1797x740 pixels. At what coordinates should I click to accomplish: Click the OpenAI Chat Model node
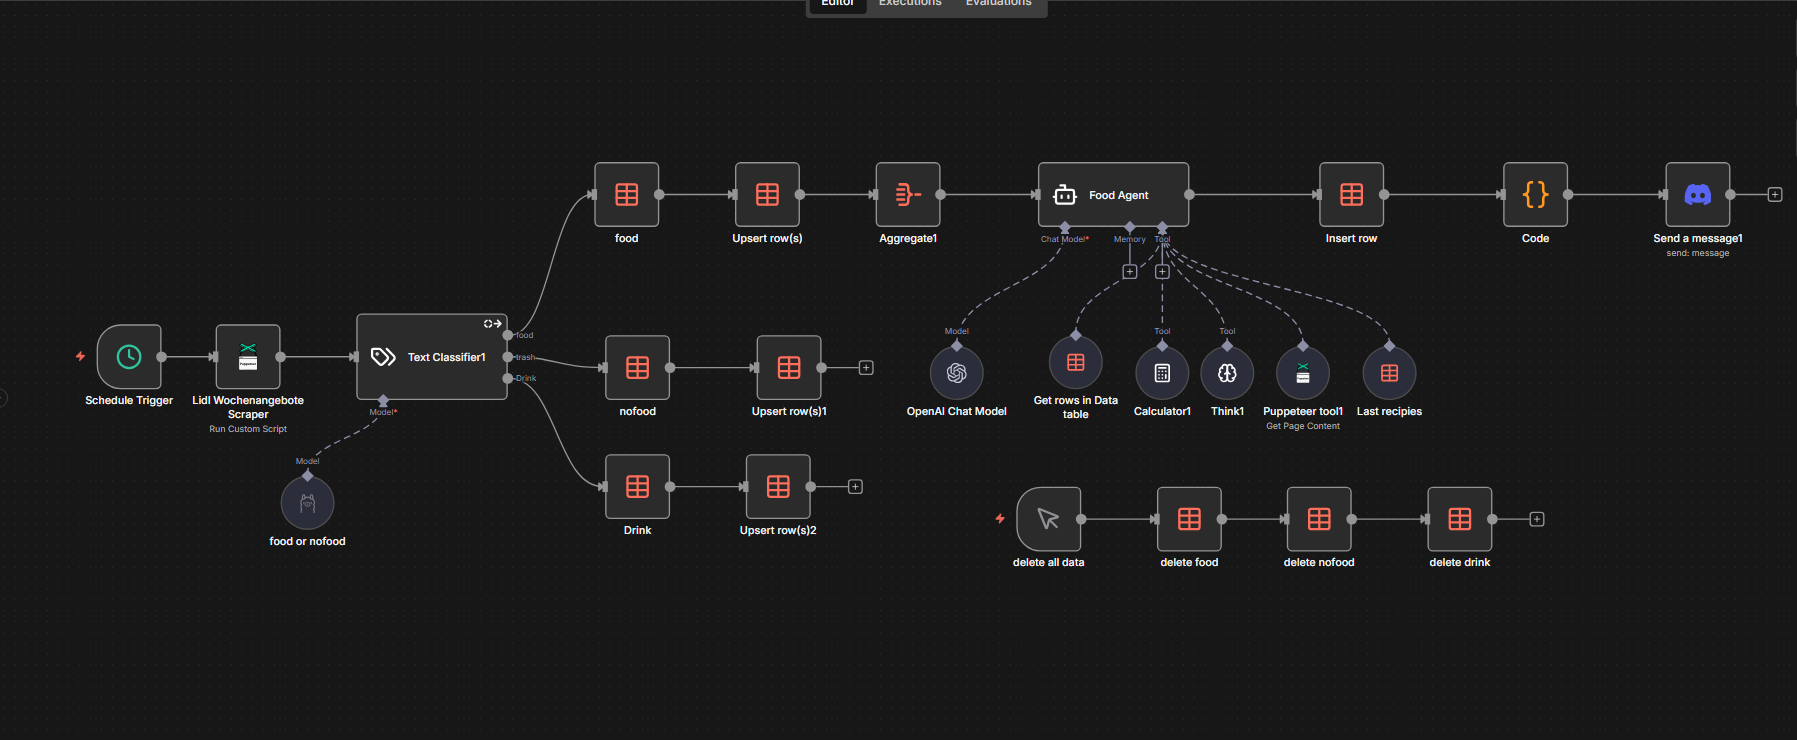point(956,373)
